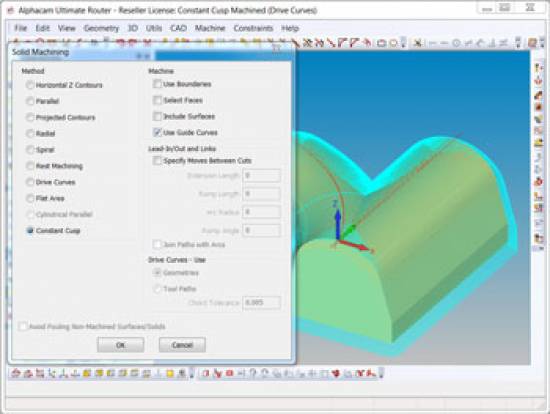550x414 pixels.
Task: Expand the overflow arrow at bottom toolbar's right end
Action: pos(381,373)
